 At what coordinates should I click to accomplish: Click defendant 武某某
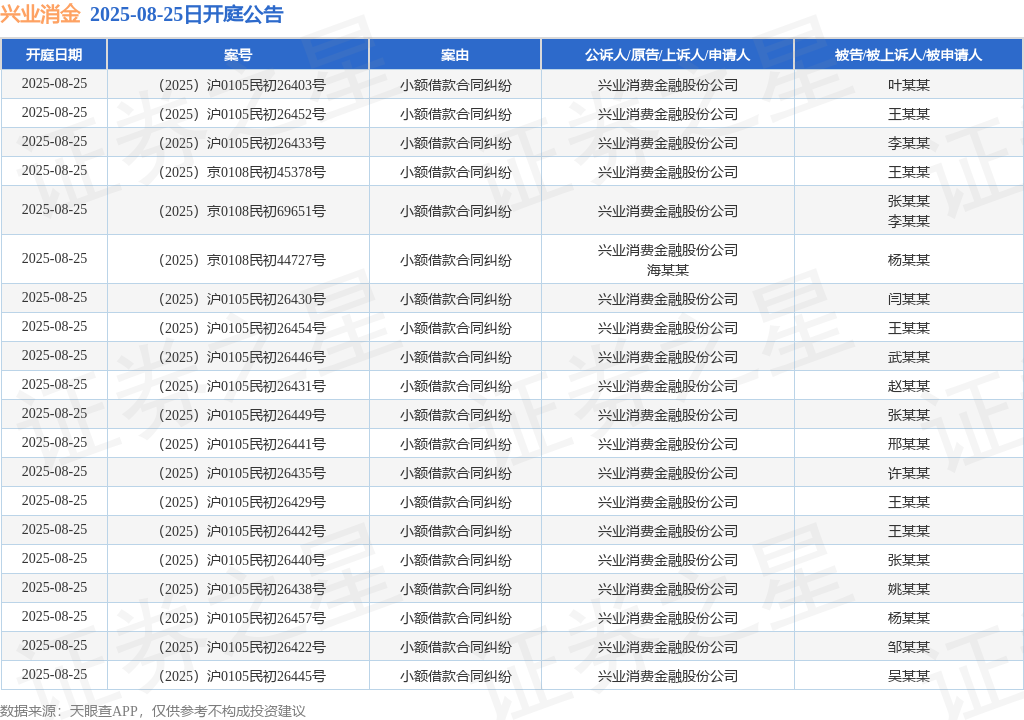click(x=908, y=357)
